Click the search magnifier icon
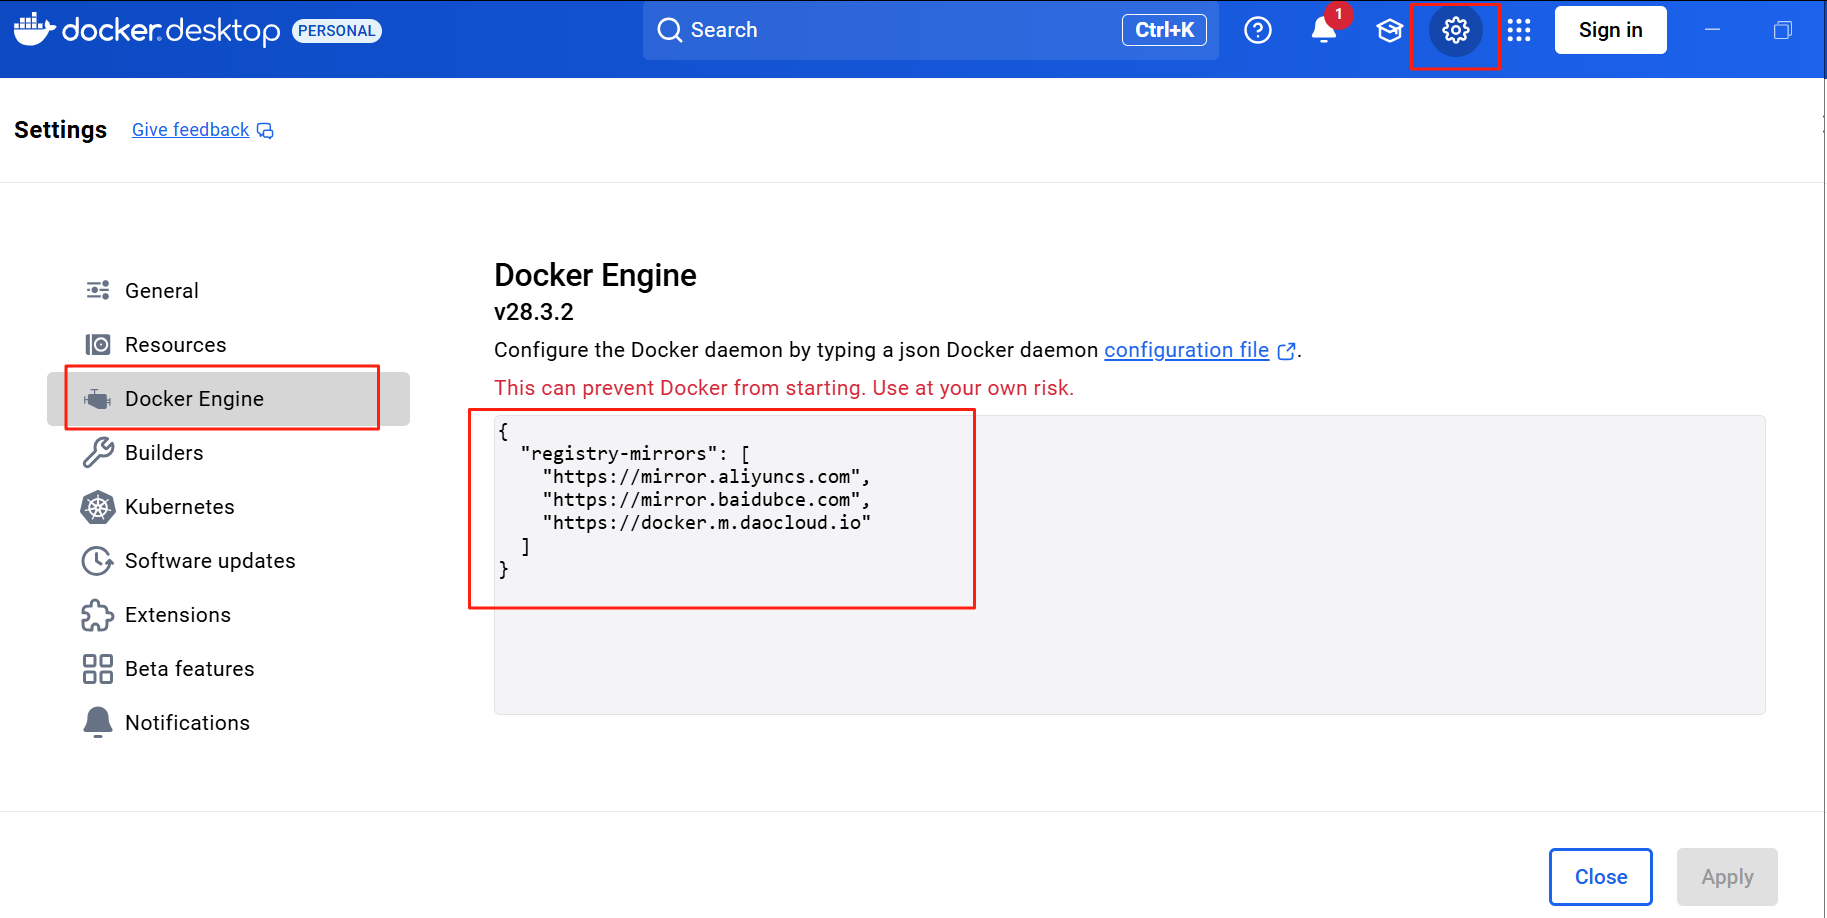Screen dimensions: 1827x918 click(x=669, y=30)
